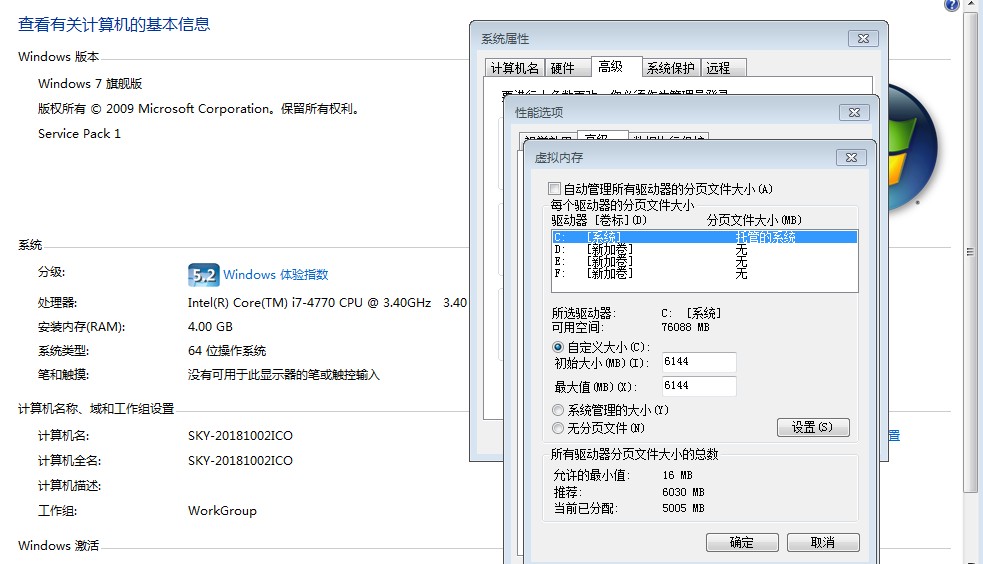Screen dimensions: 983x564
Task: Click the 4.00 GB RAM value
Action: click(210, 326)
